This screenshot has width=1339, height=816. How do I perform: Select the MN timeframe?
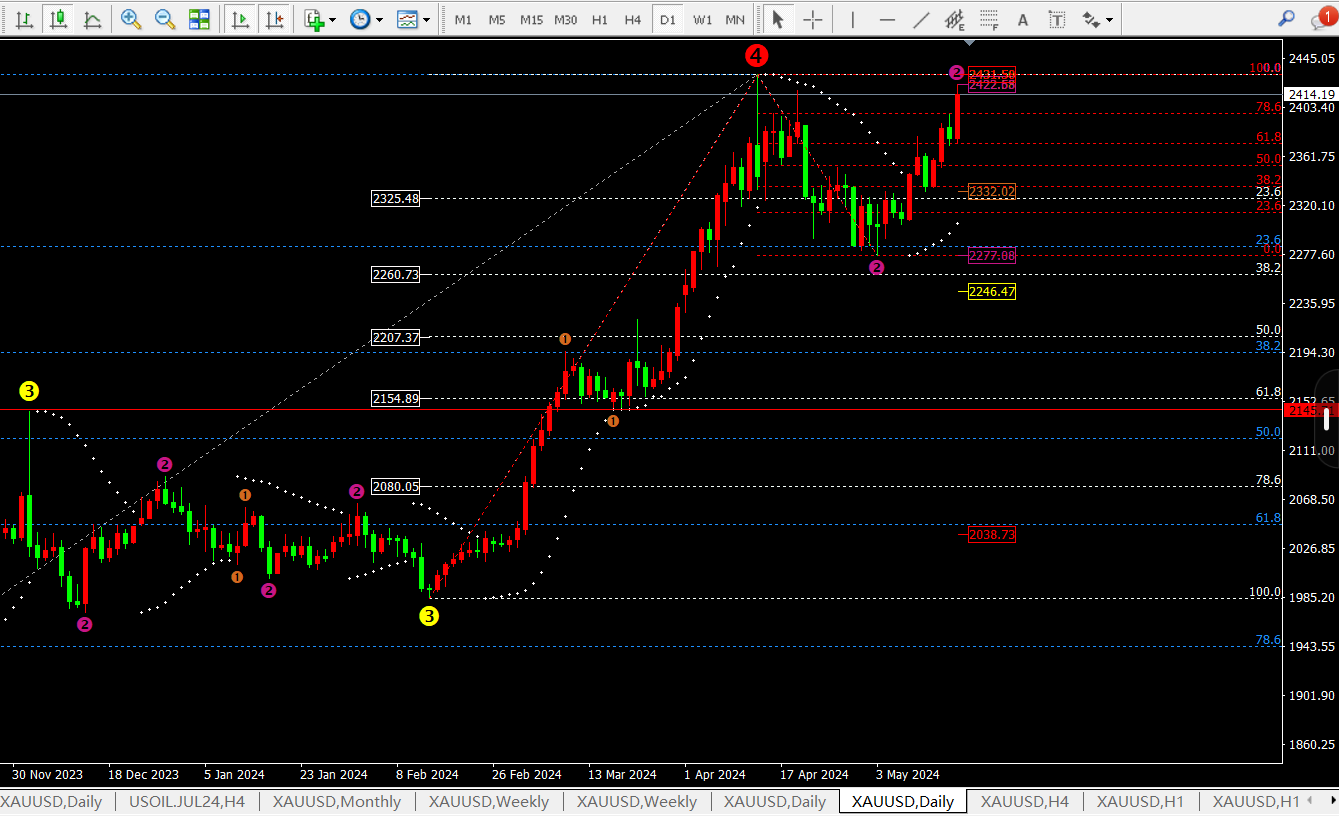pos(735,19)
